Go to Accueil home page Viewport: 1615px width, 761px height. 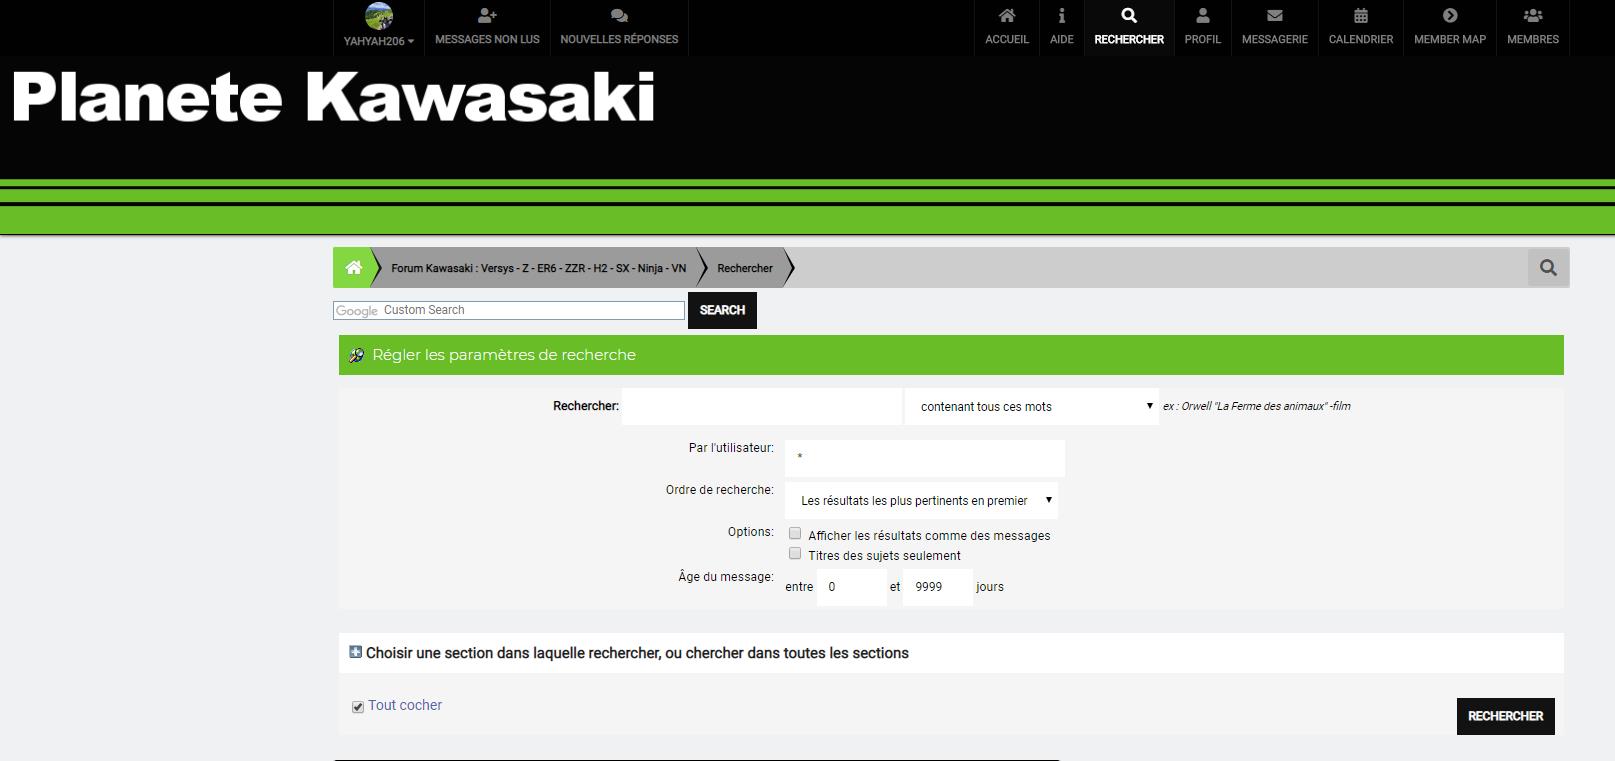point(1007,28)
